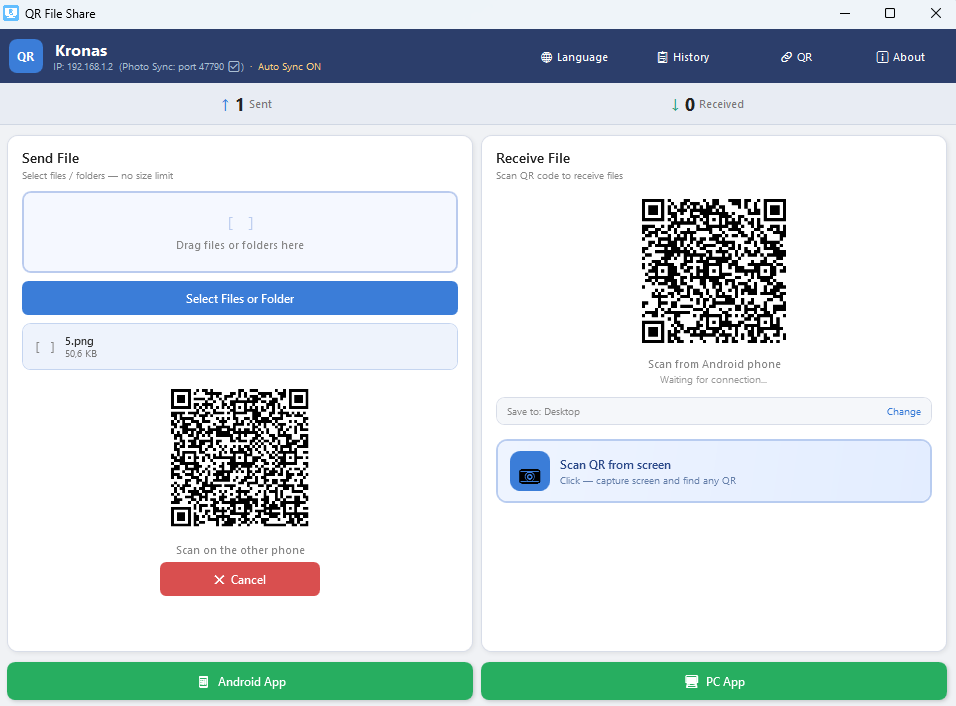Screen dimensions: 956x706
Task: Cancel the current file transfer
Action: point(240,579)
